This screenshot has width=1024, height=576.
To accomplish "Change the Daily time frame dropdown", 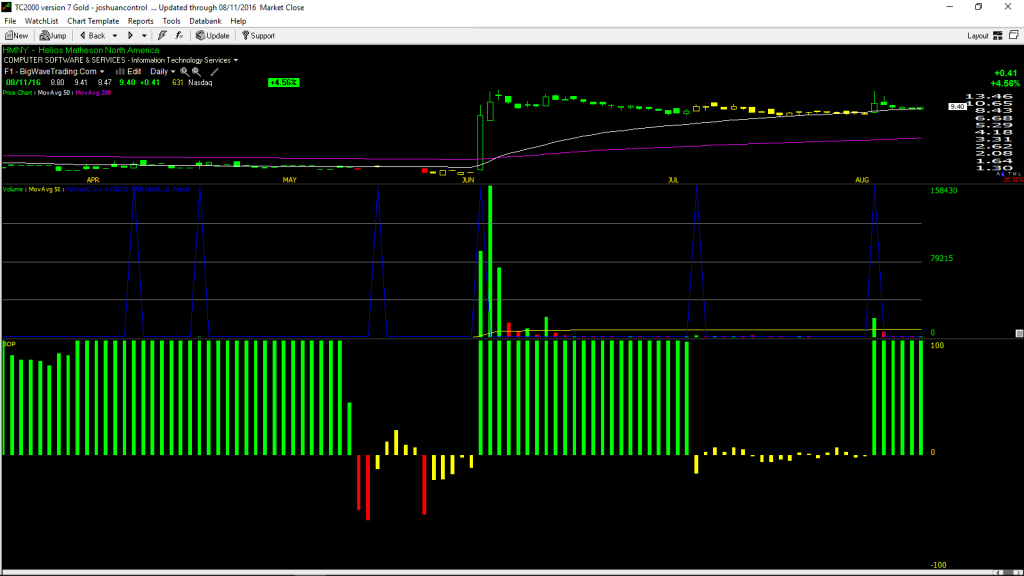I will pos(163,72).
